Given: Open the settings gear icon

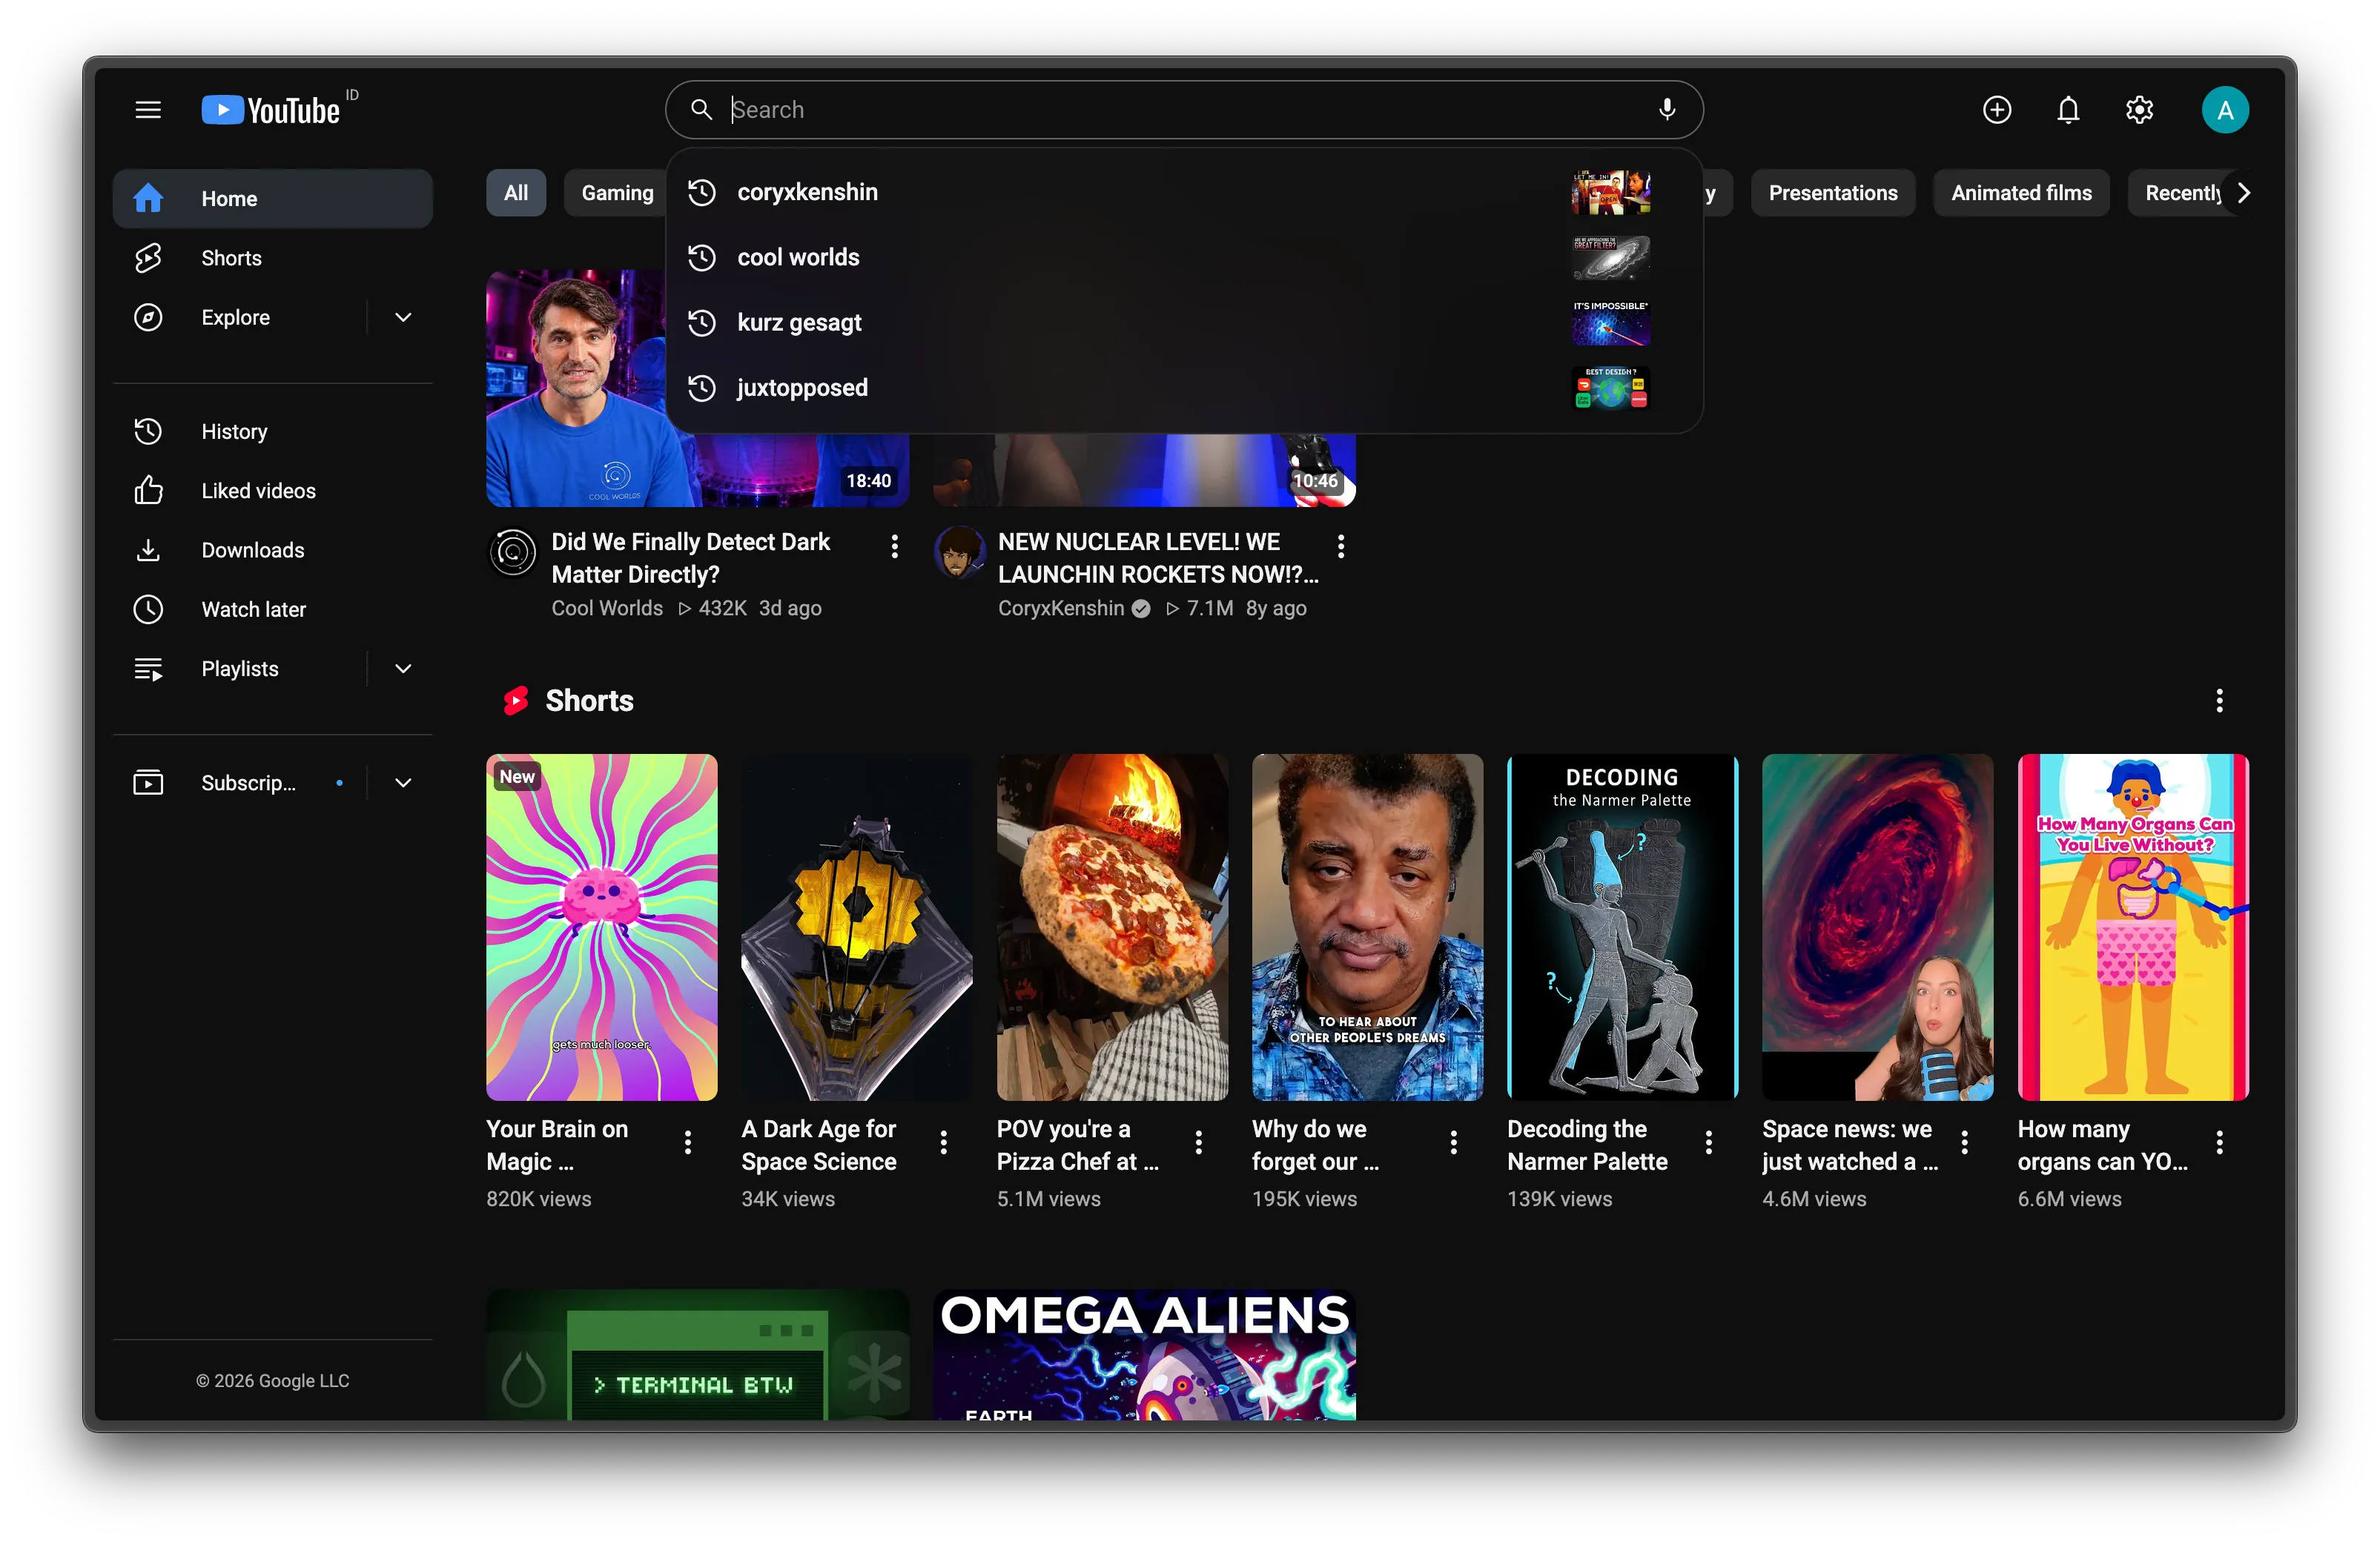Looking at the screenshot, I should tap(2139, 110).
